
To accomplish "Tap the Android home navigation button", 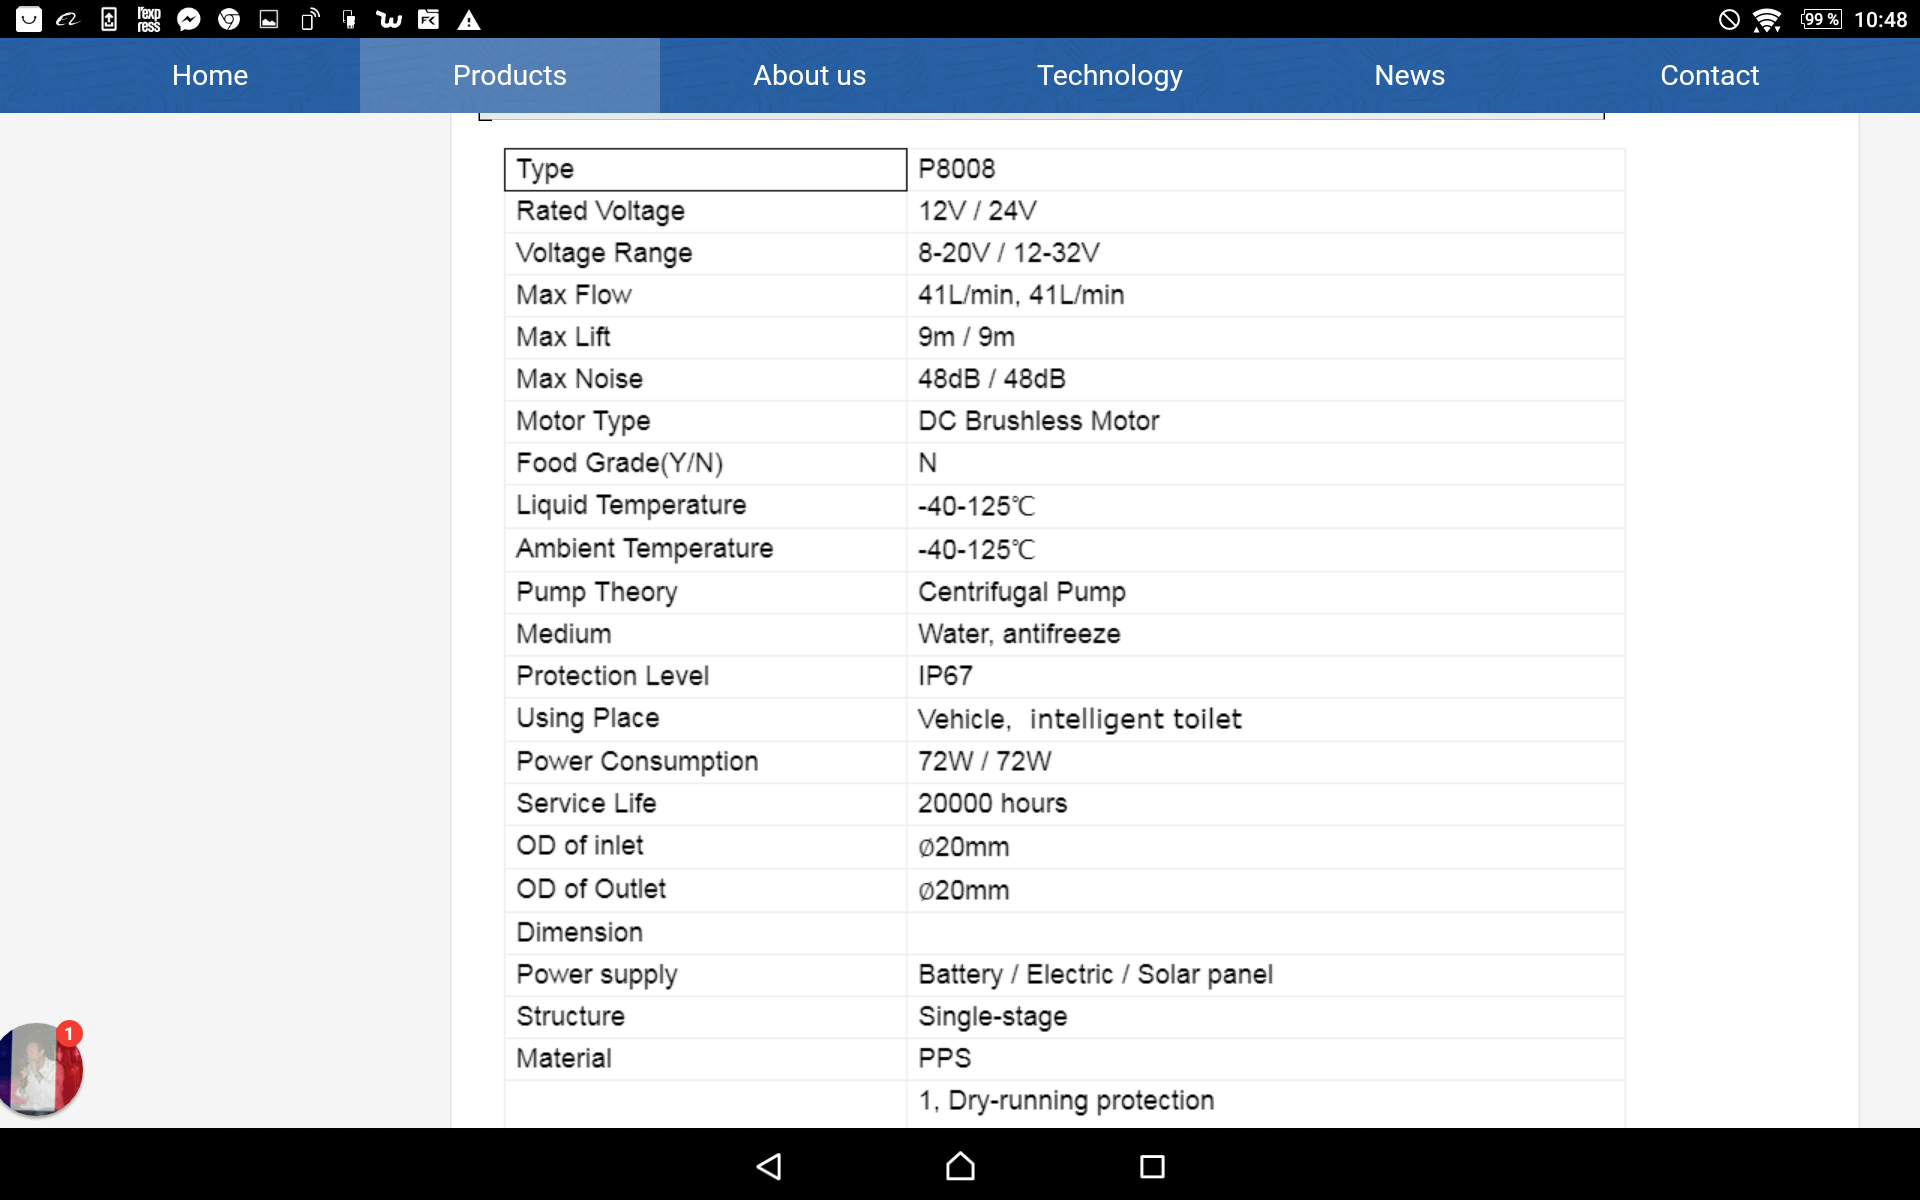I will click(x=960, y=1166).
